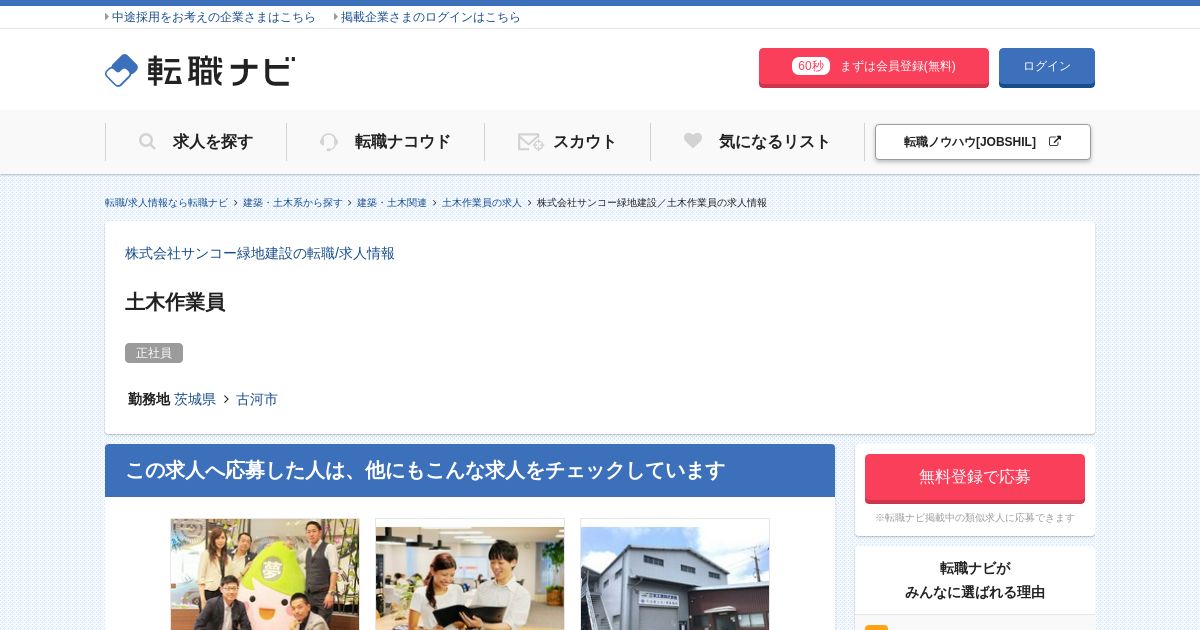The width and height of the screenshot is (1200, 630).
Task: Click the 60秒 badge on register button
Action: tap(811, 66)
